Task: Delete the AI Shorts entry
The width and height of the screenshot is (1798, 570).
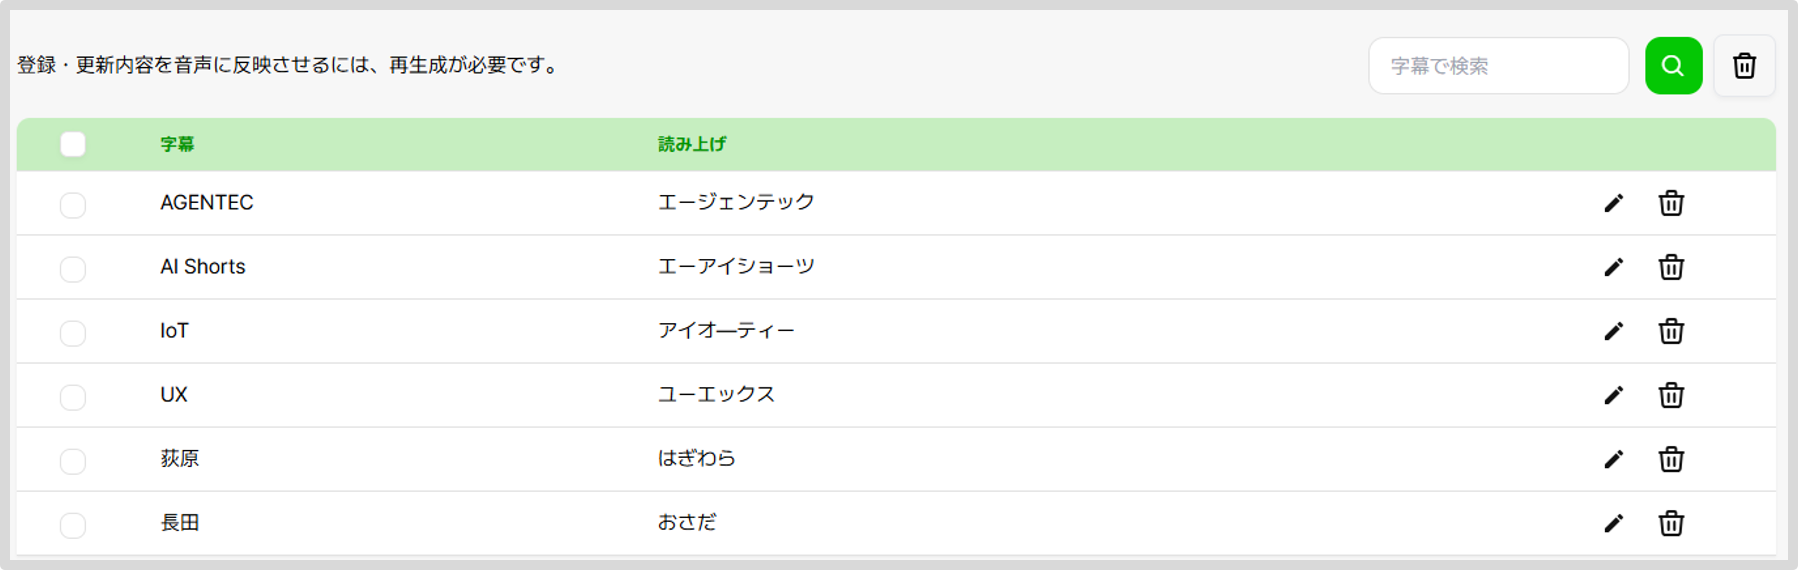Action: (x=1671, y=267)
